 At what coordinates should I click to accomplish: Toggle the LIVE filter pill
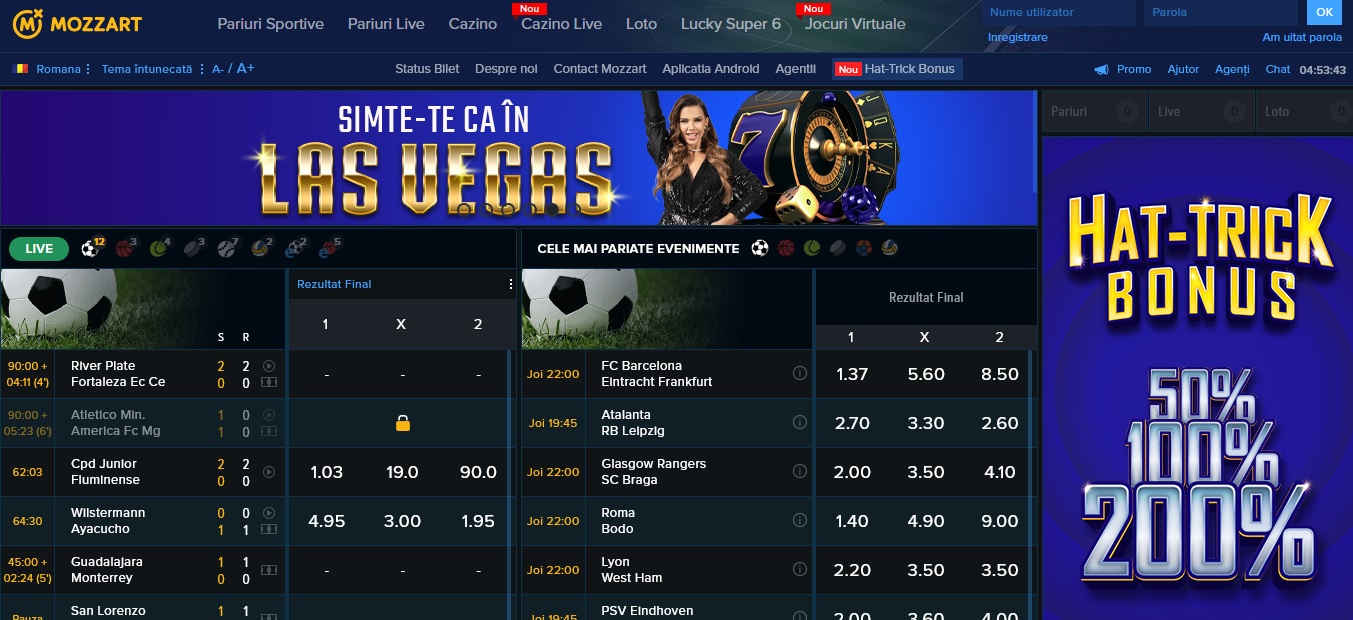tap(39, 248)
